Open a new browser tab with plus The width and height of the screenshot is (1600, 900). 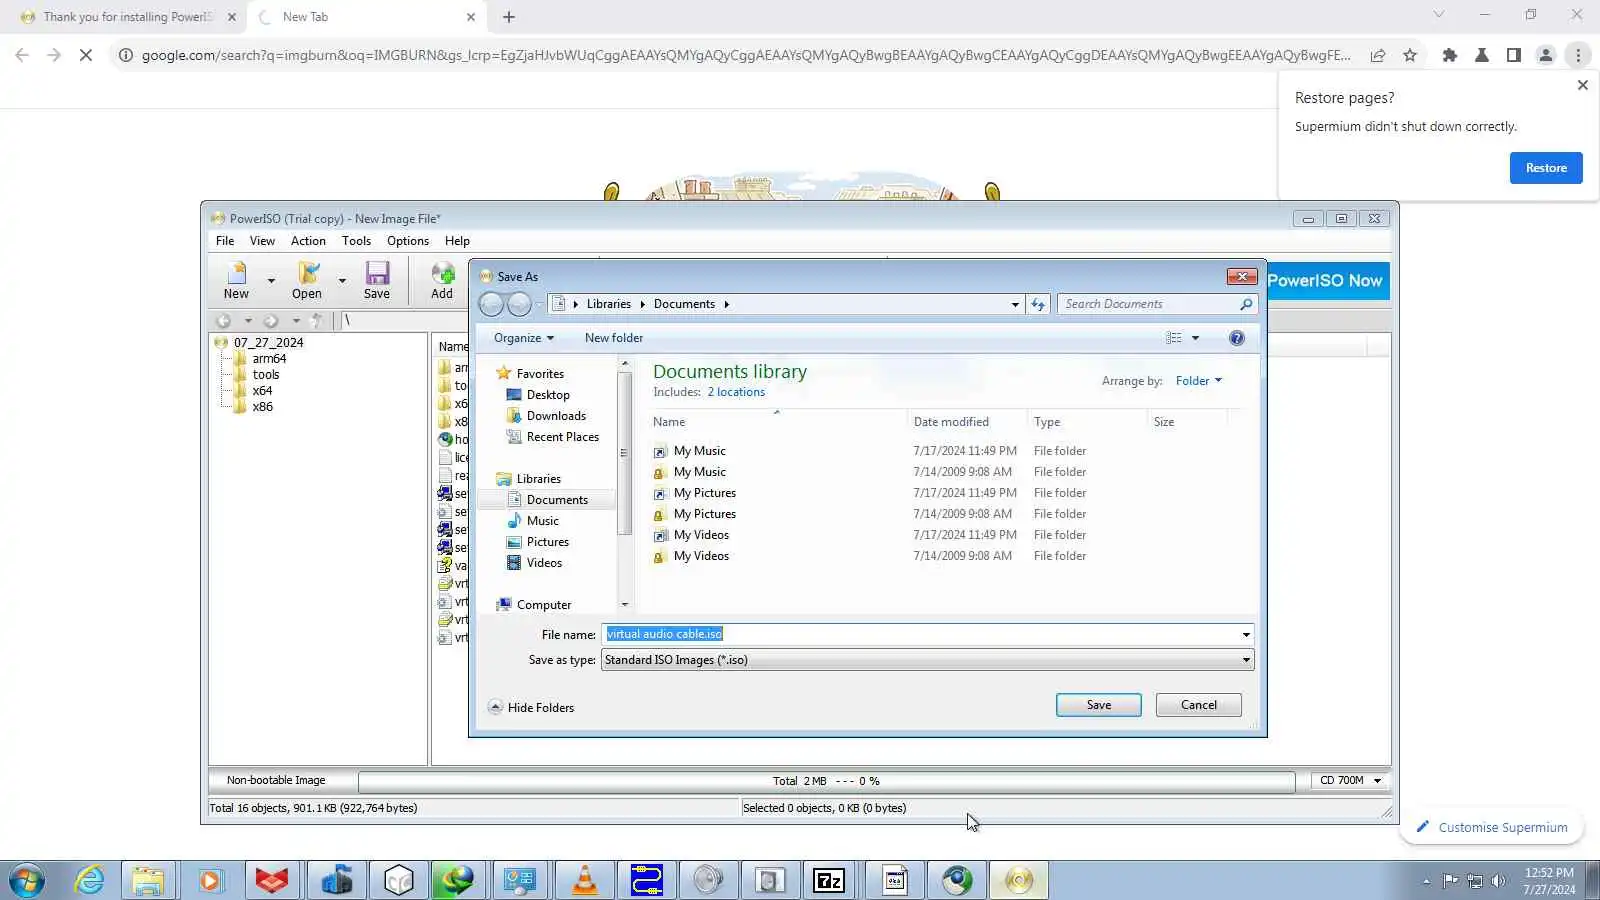pyautogui.click(x=509, y=17)
